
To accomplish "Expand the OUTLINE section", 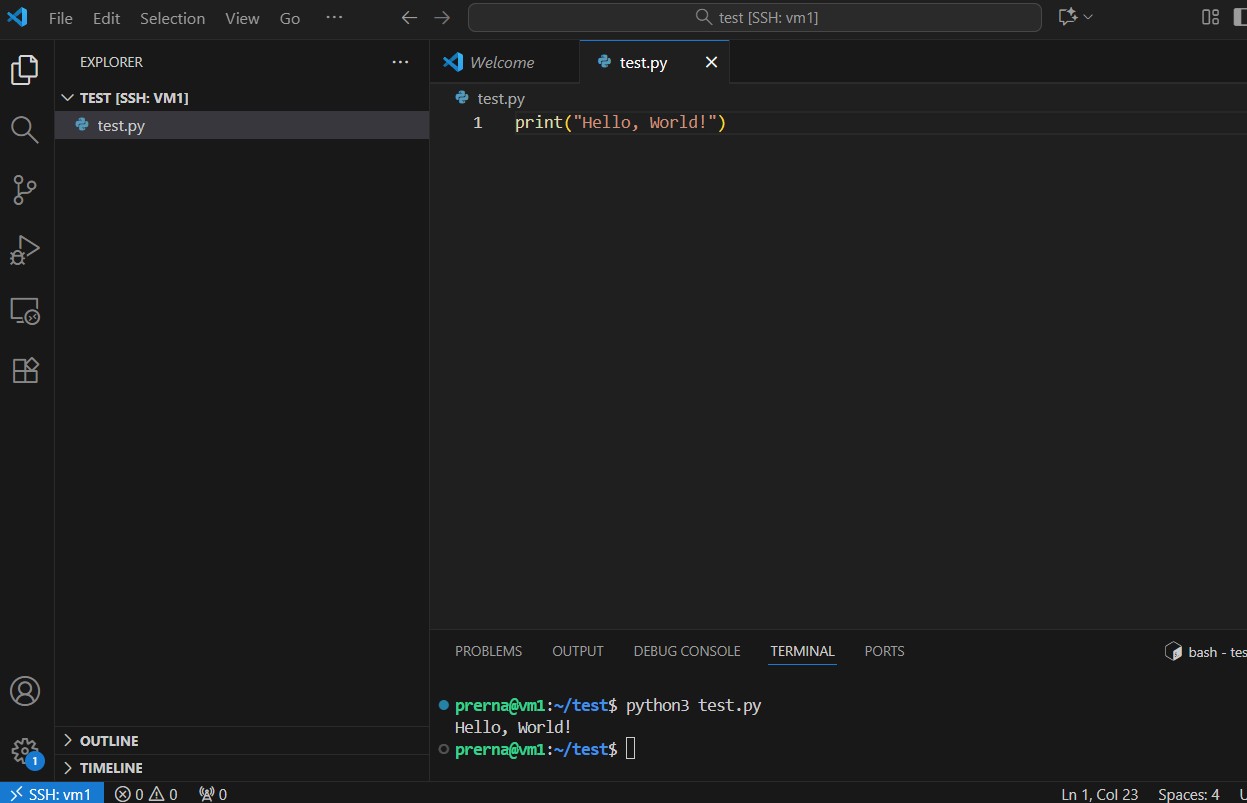I will tap(109, 741).
